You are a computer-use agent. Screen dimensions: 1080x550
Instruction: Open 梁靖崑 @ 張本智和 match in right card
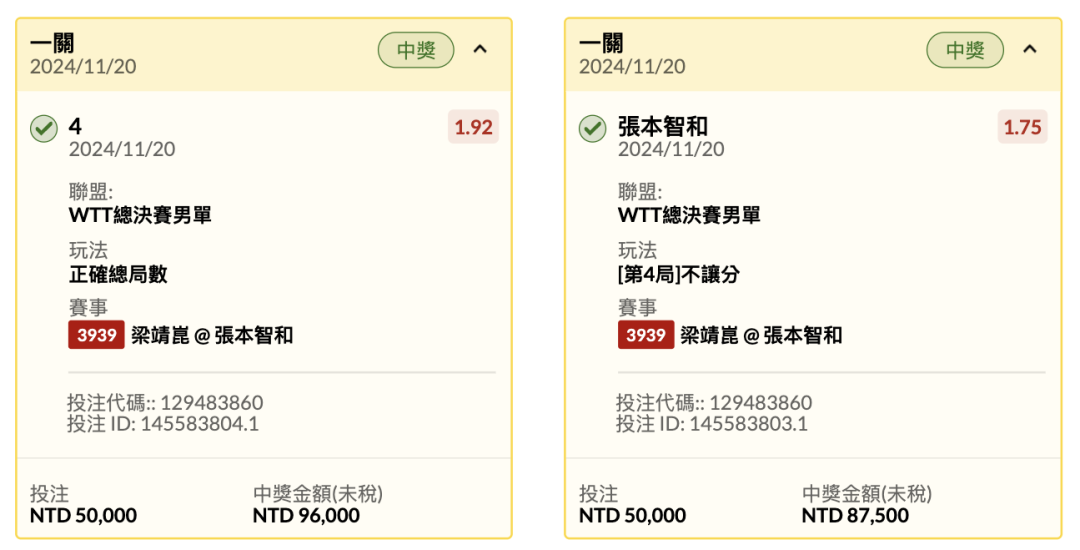[761, 335]
